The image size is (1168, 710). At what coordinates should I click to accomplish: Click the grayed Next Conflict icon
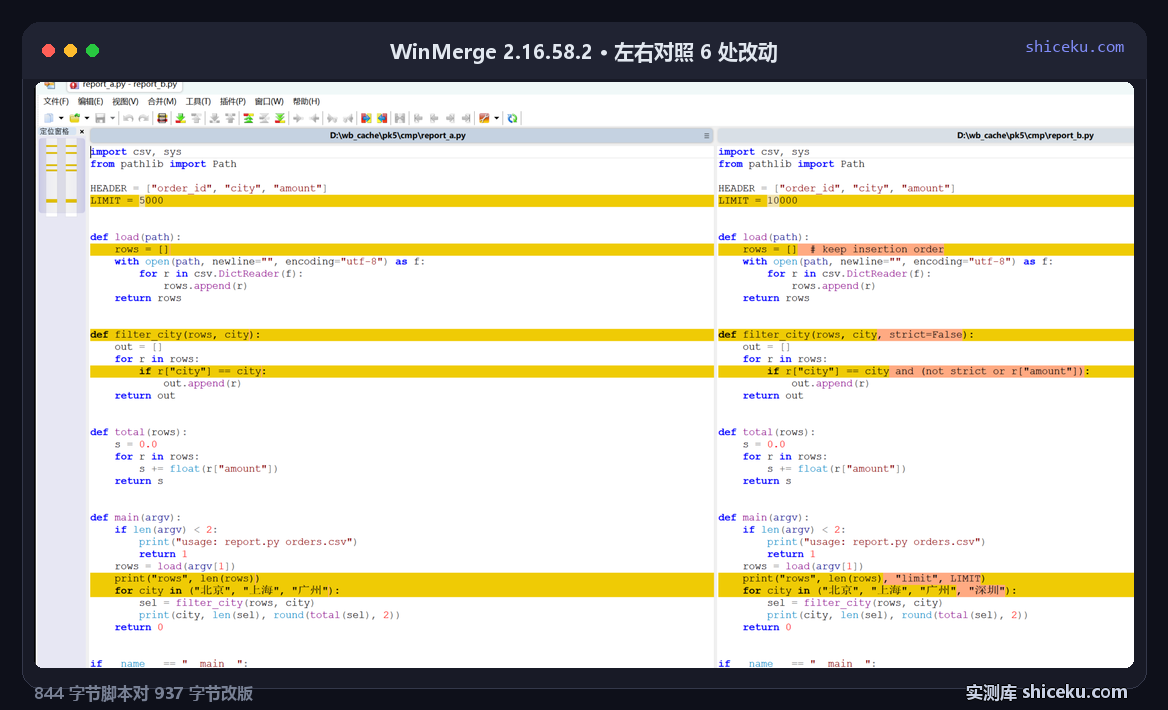click(215, 118)
